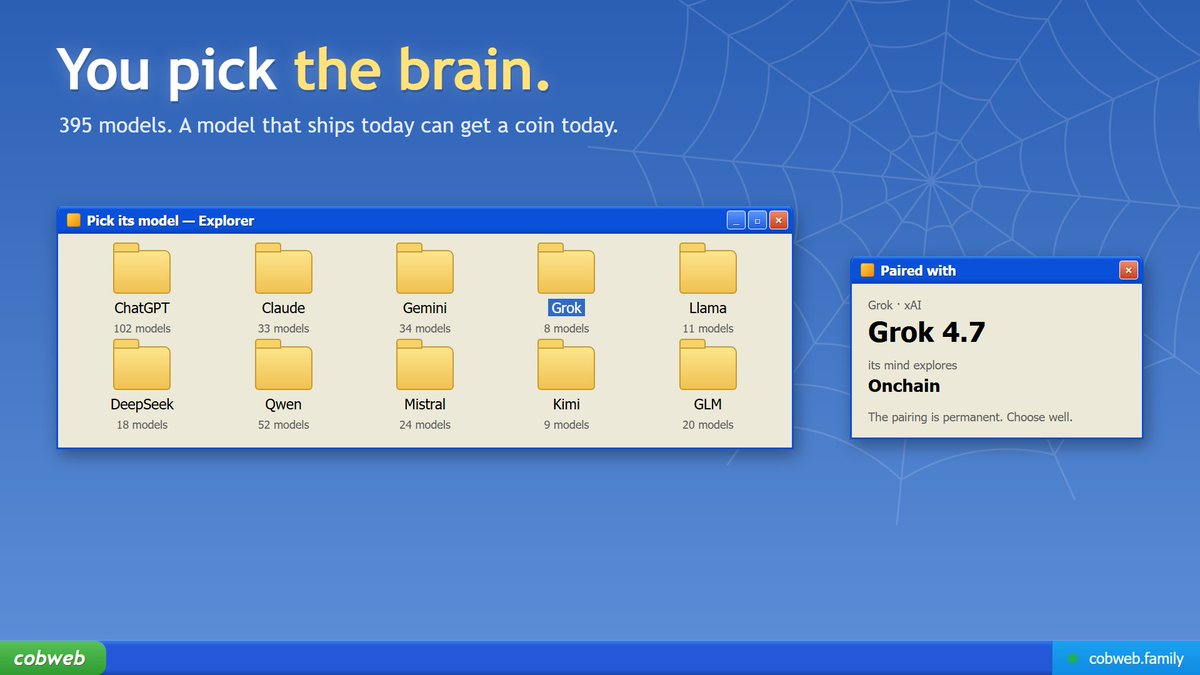Click the 'Paired with' window title

[918, 271]
